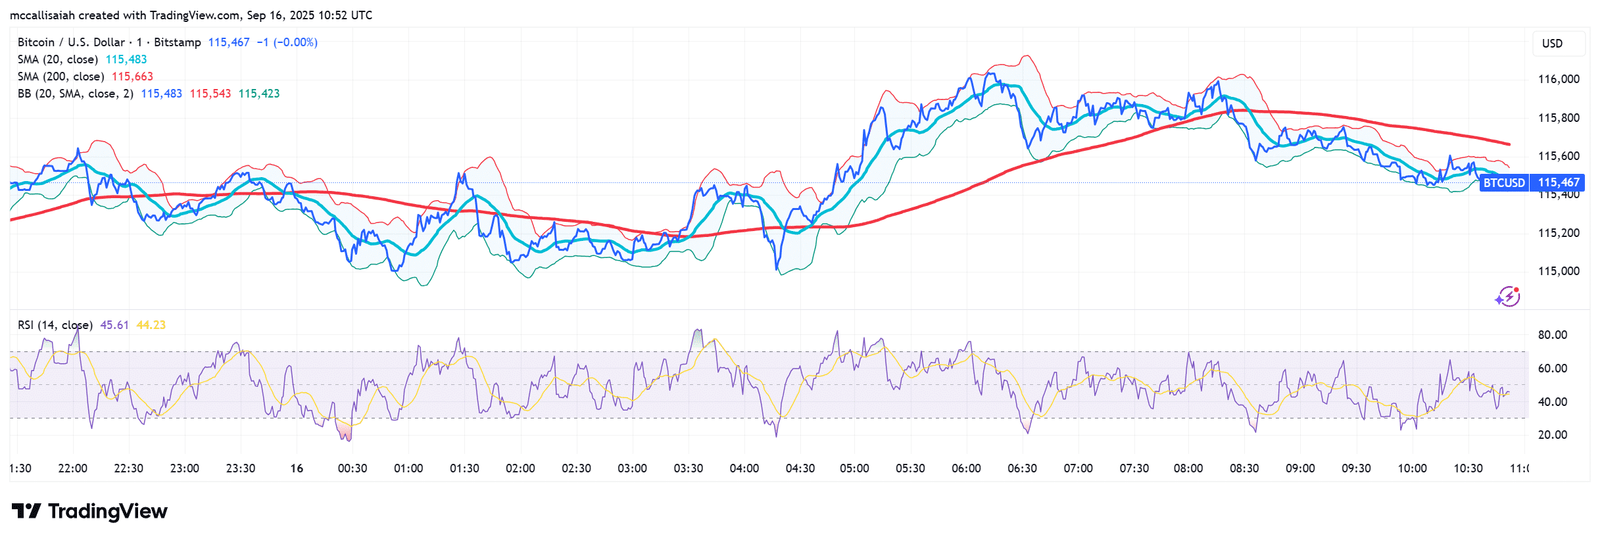Viewport: 1600px width, 541px height.
Task: Click the red 115,663 SMA 200 value
Action: [132, 77]
